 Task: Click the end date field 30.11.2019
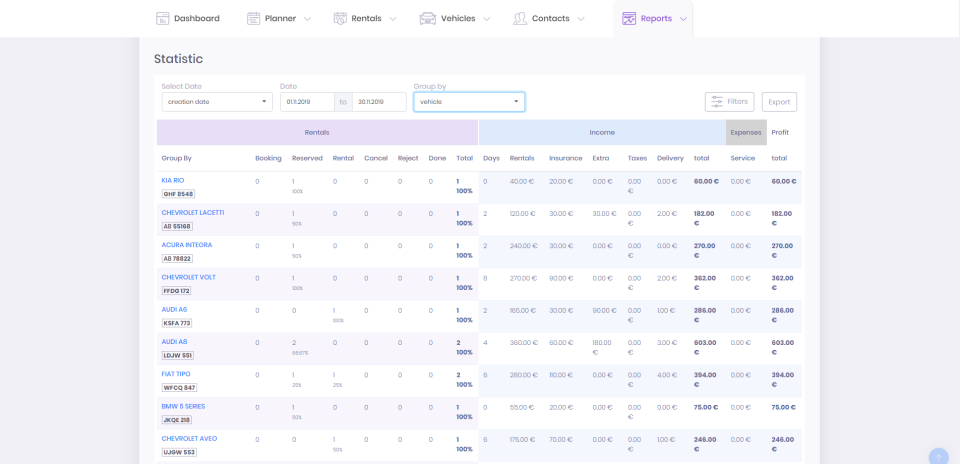379,102
